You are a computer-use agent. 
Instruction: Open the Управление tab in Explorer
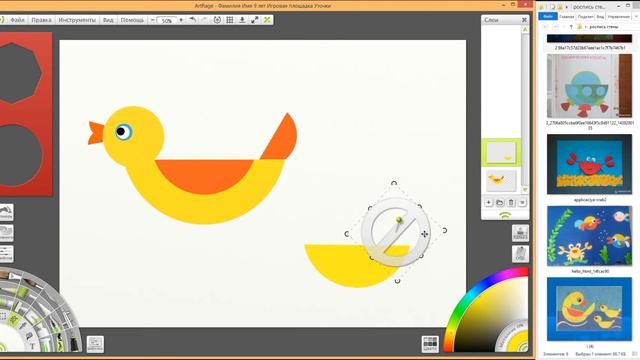618,17
